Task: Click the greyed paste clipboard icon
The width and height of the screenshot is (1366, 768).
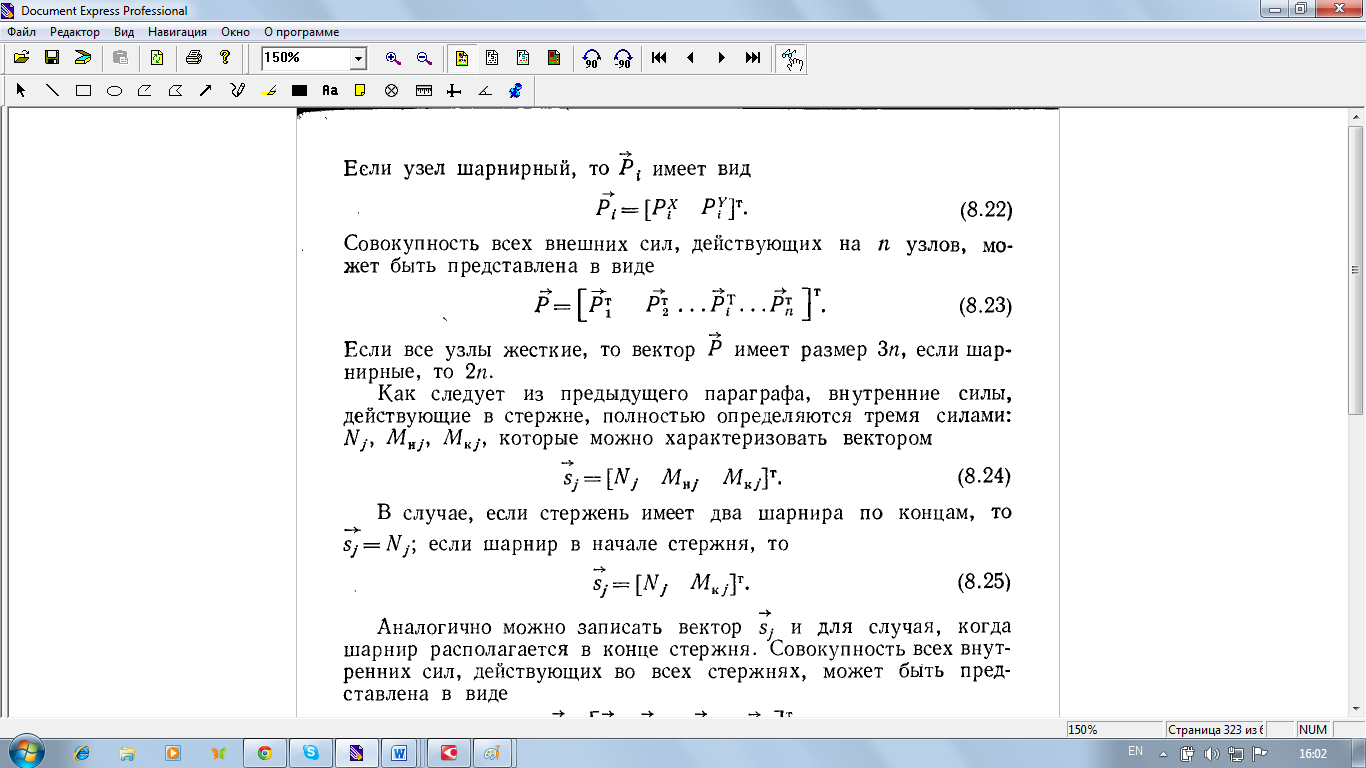Action: point(120,58)
